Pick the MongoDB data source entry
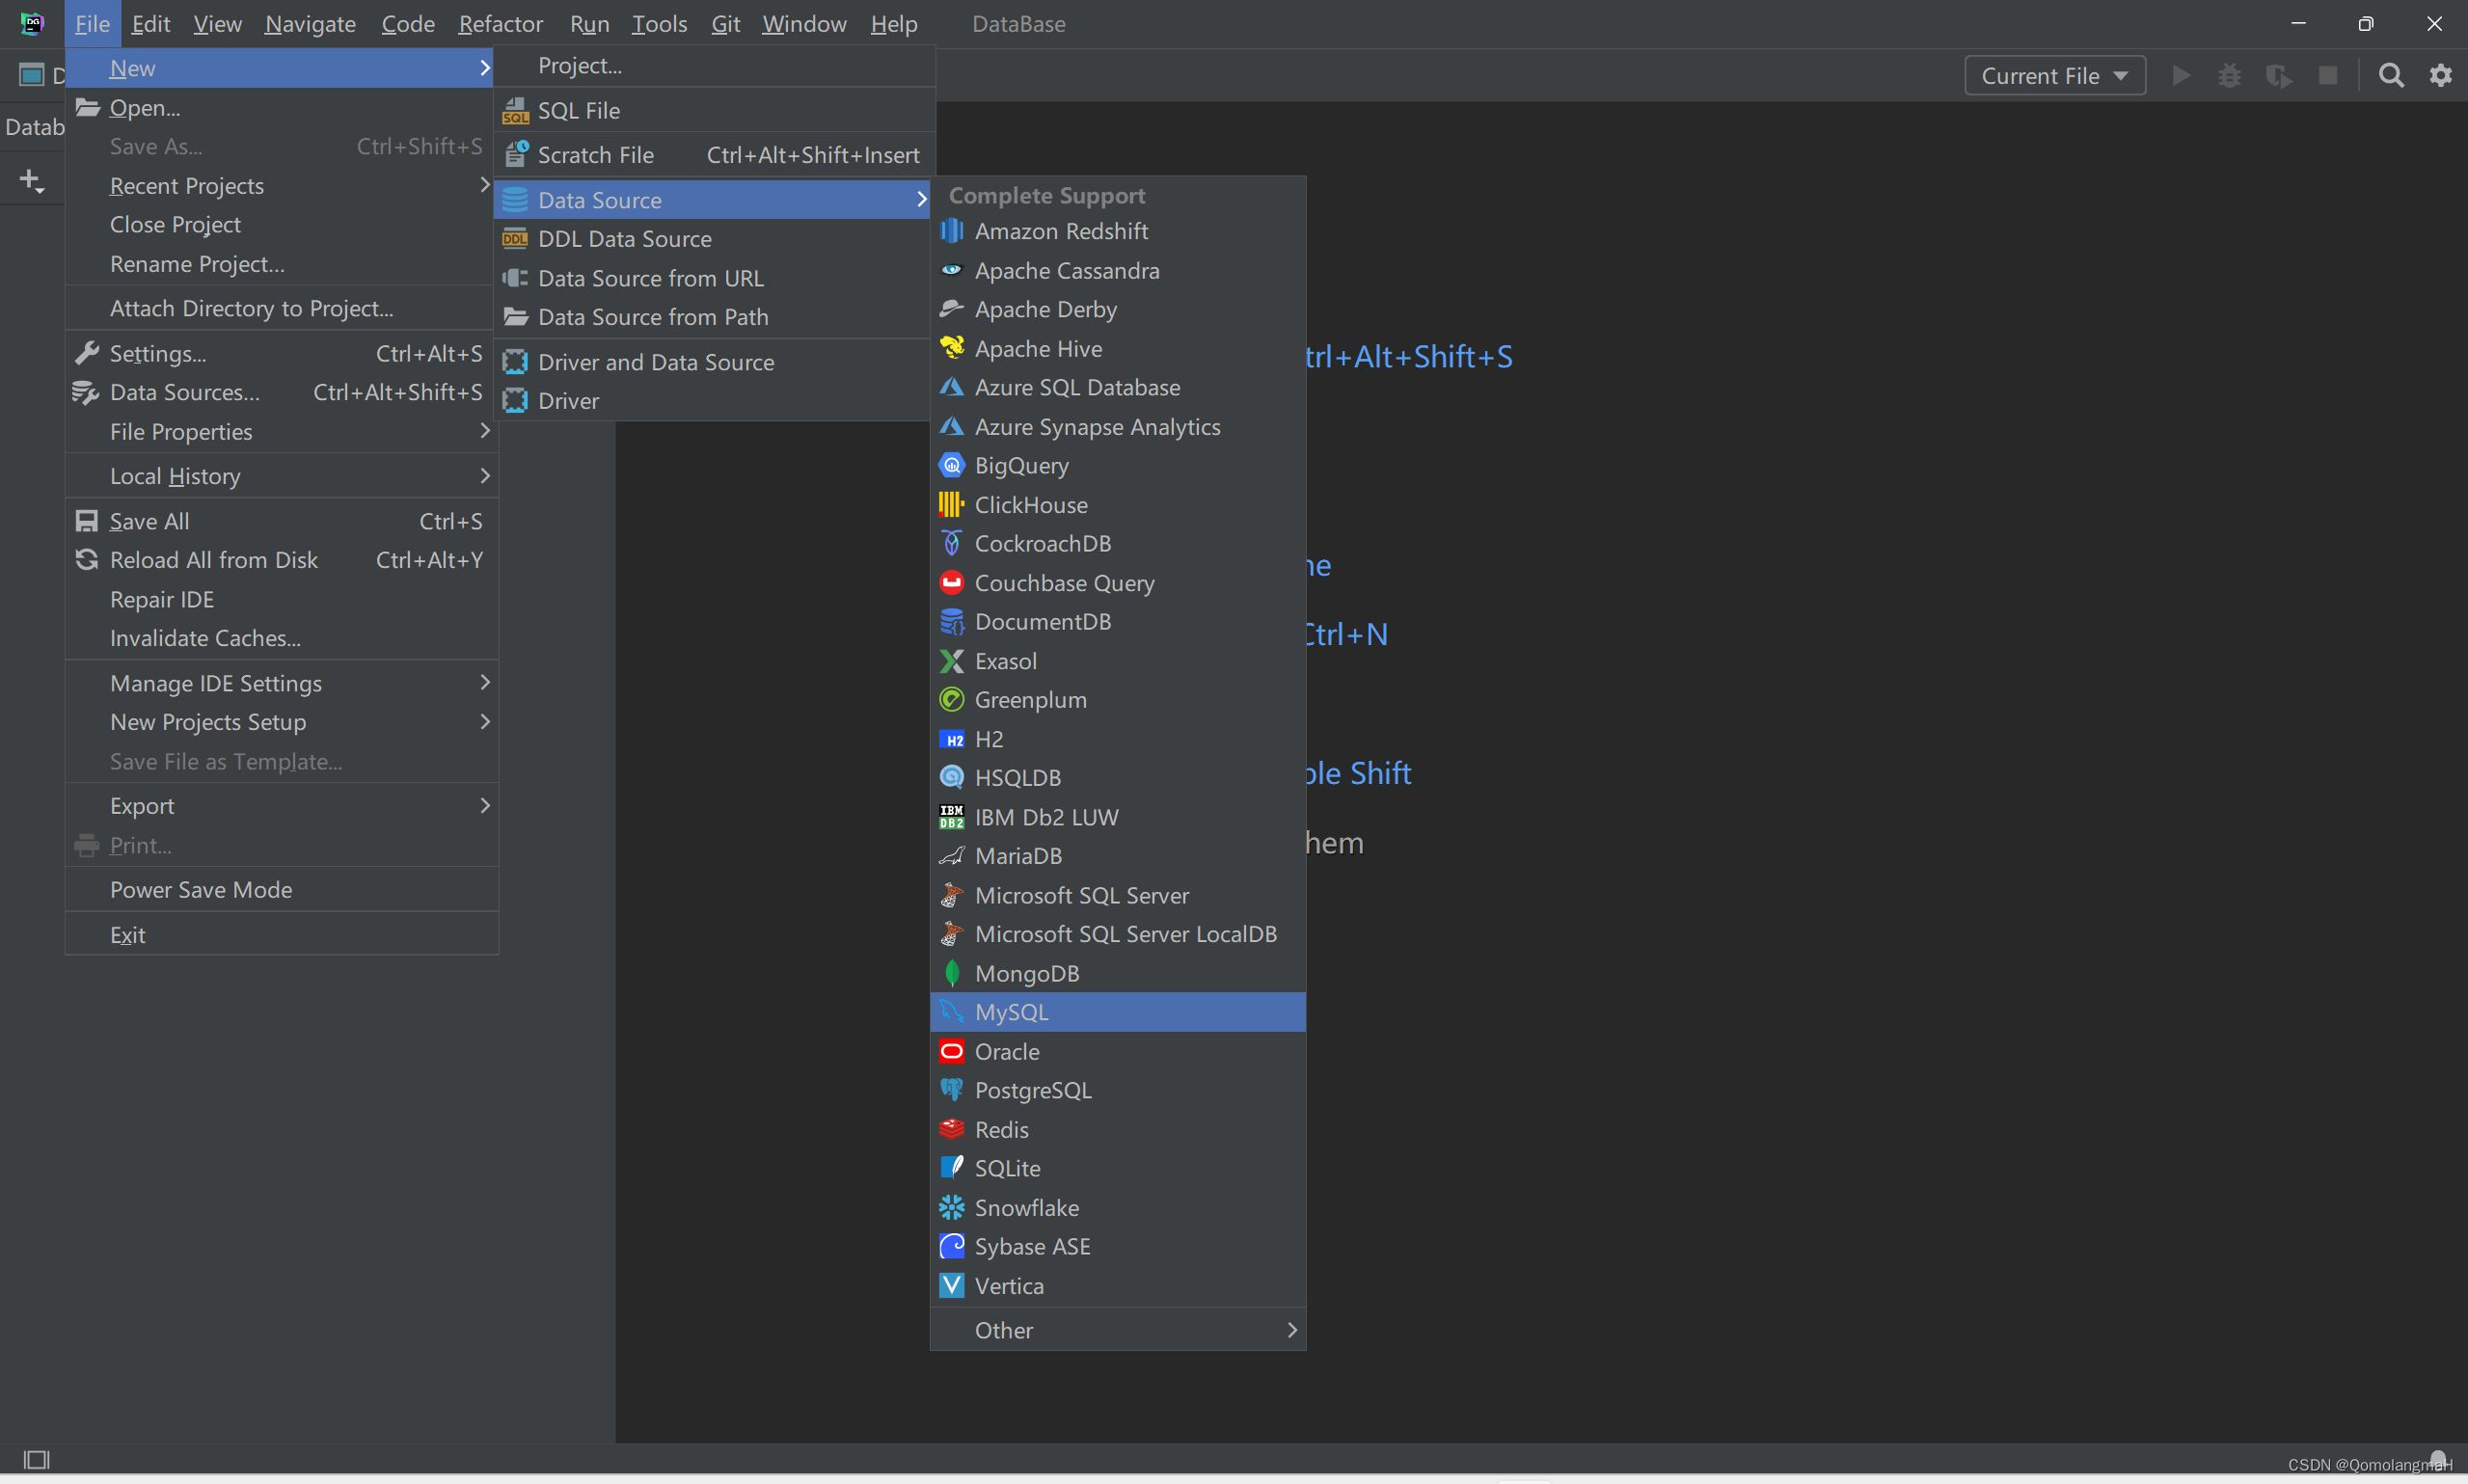Image resolution: width=2468 pixels, height=1484 pixels. 1027,973
